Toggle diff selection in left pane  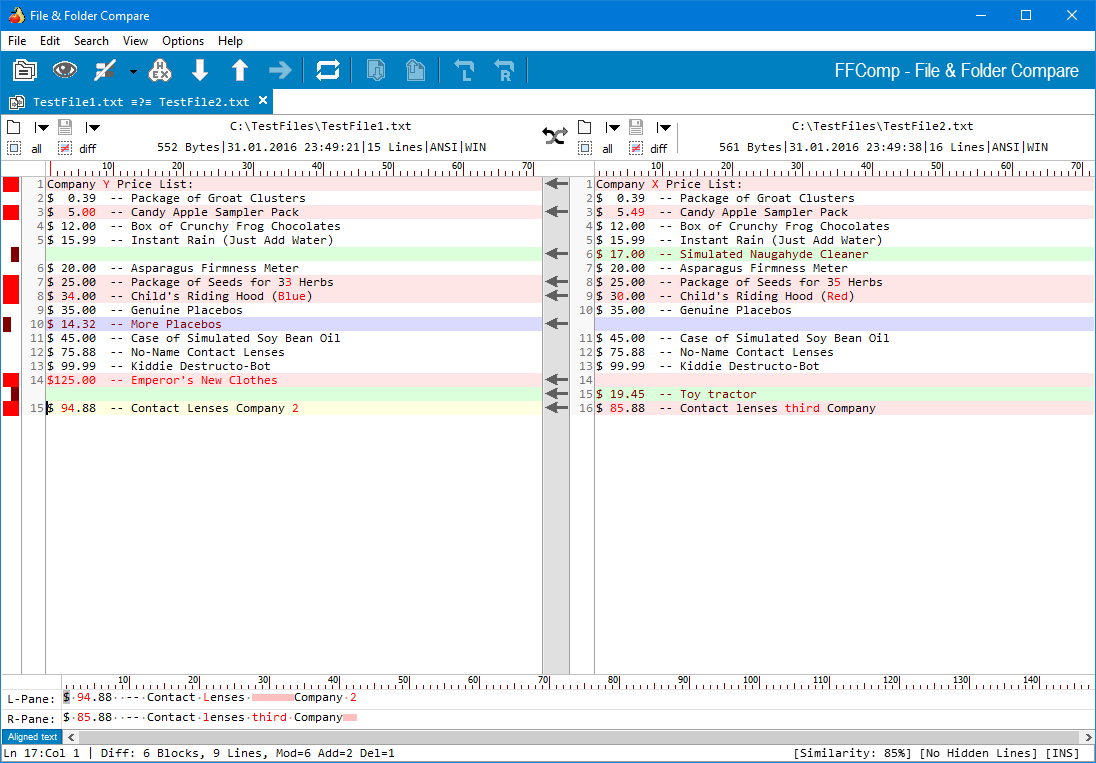[65, 148]
